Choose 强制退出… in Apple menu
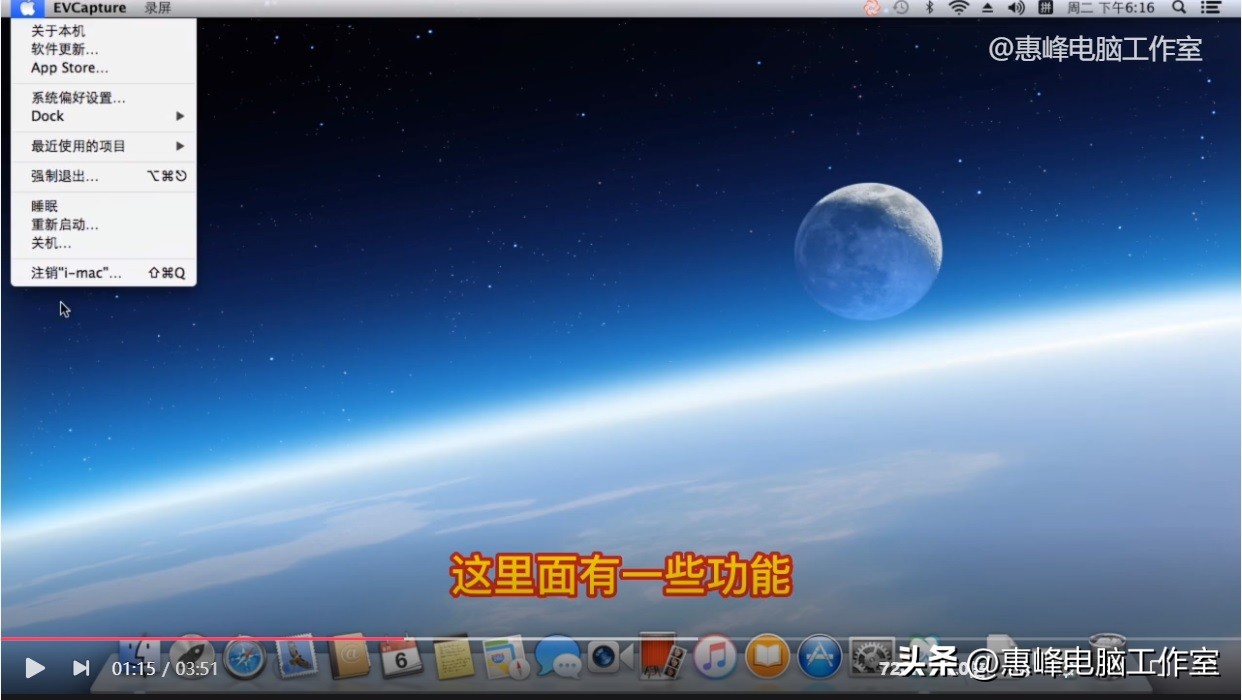Viewport: 1242px width, 700px height. (65, 176)
